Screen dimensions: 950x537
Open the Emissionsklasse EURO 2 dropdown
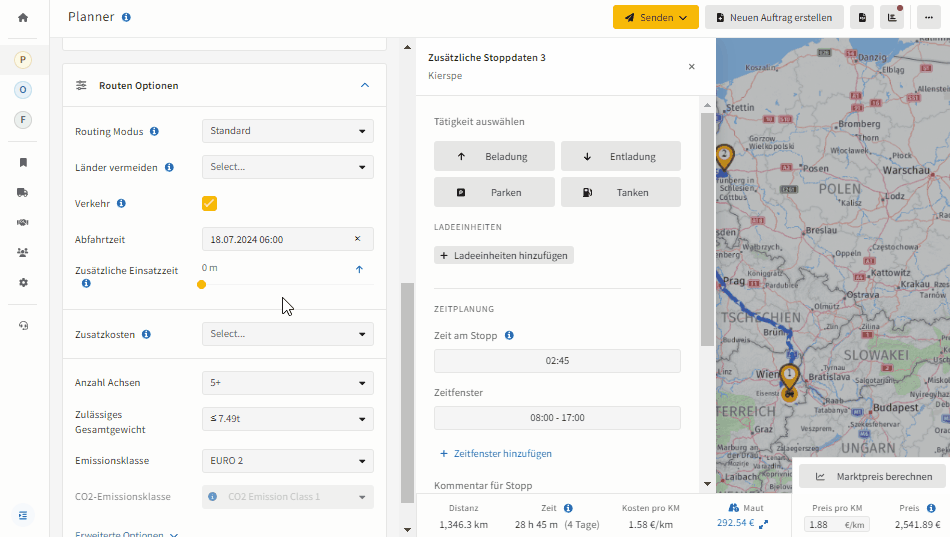click(288, 461)
